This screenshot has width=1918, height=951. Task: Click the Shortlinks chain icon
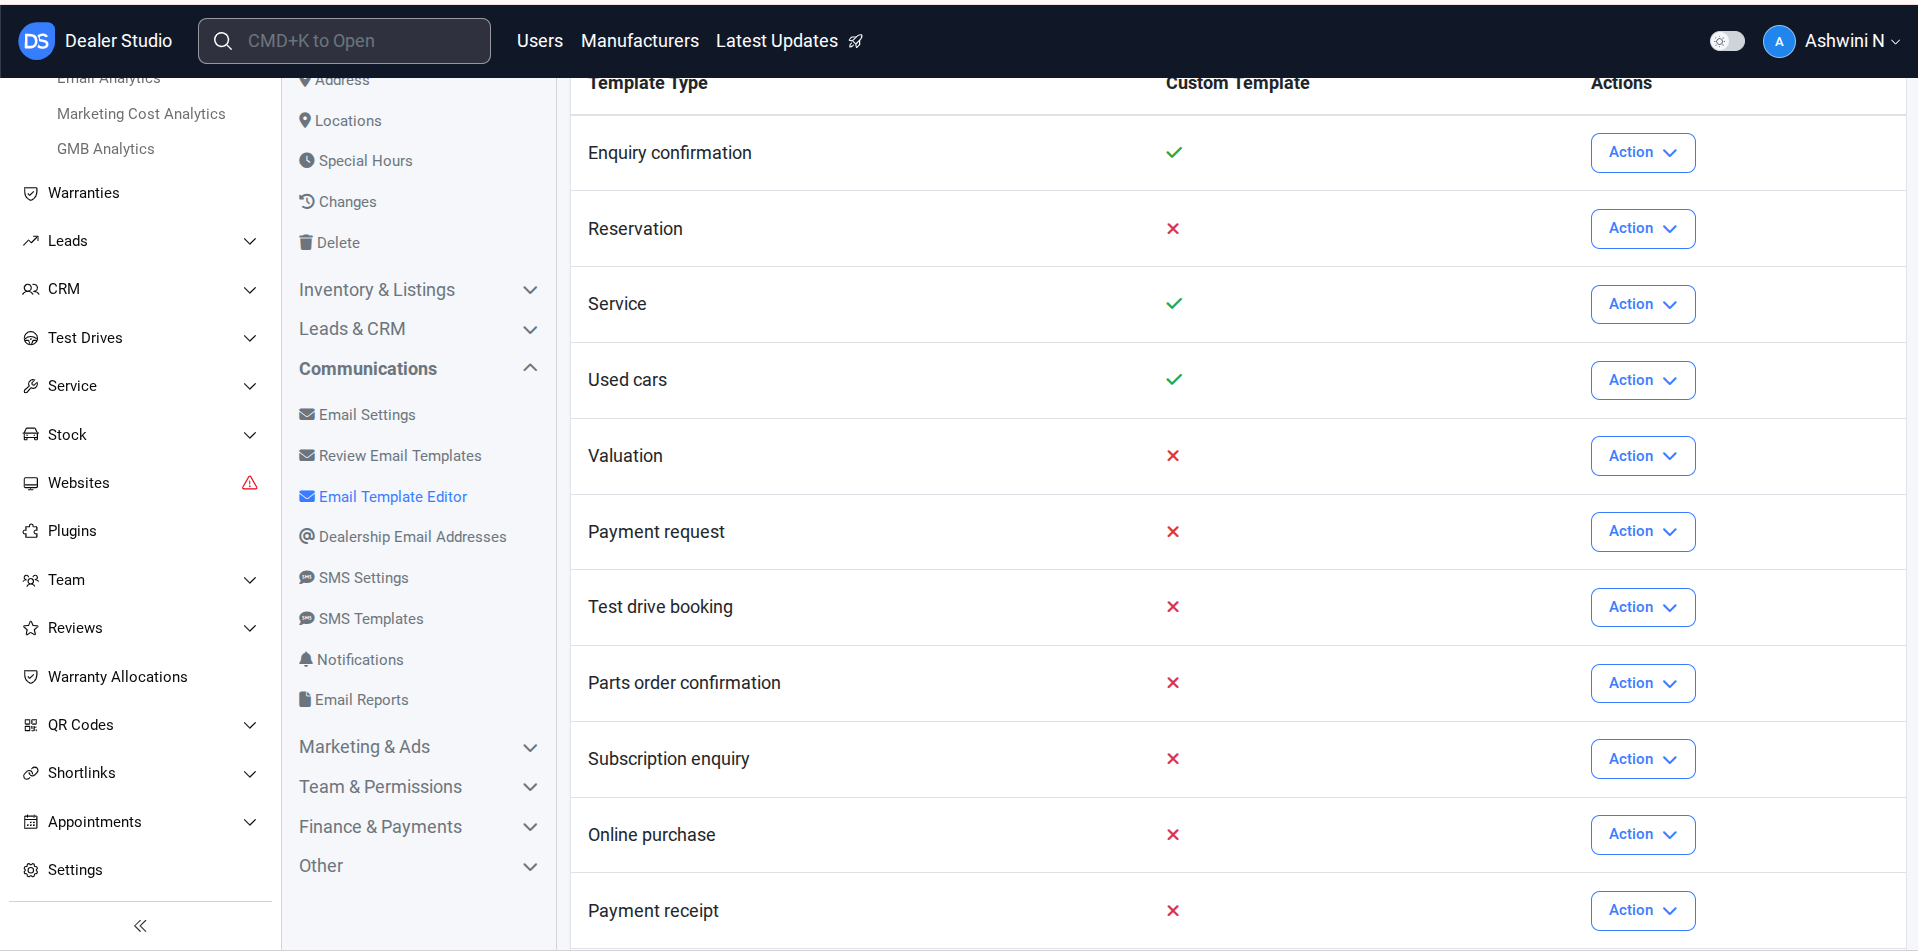(x=31, y=773)
